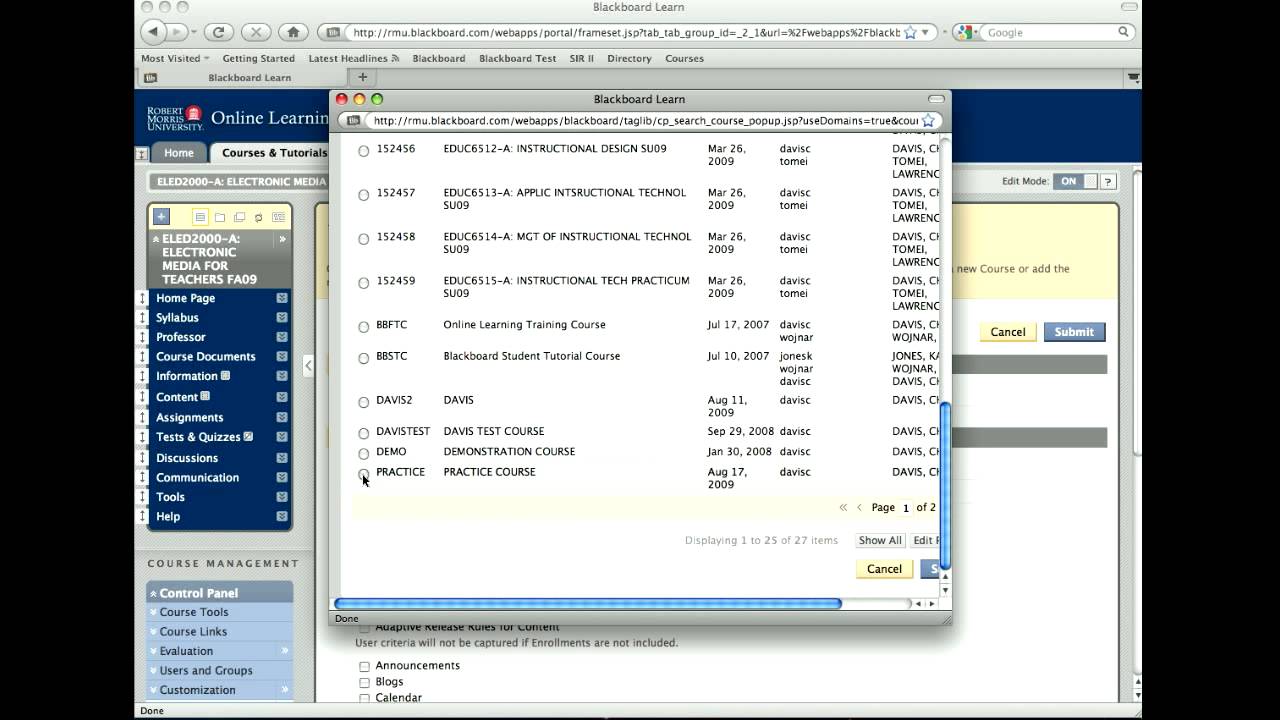Open options chevron for Syllabus item

point(282,317)
